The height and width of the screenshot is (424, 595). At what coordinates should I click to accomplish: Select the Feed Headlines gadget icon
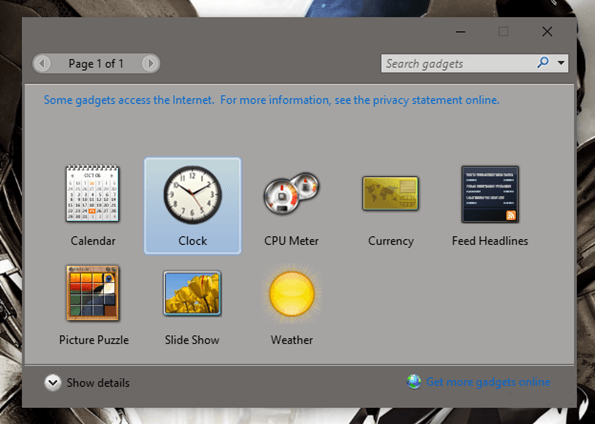(490, 194)
